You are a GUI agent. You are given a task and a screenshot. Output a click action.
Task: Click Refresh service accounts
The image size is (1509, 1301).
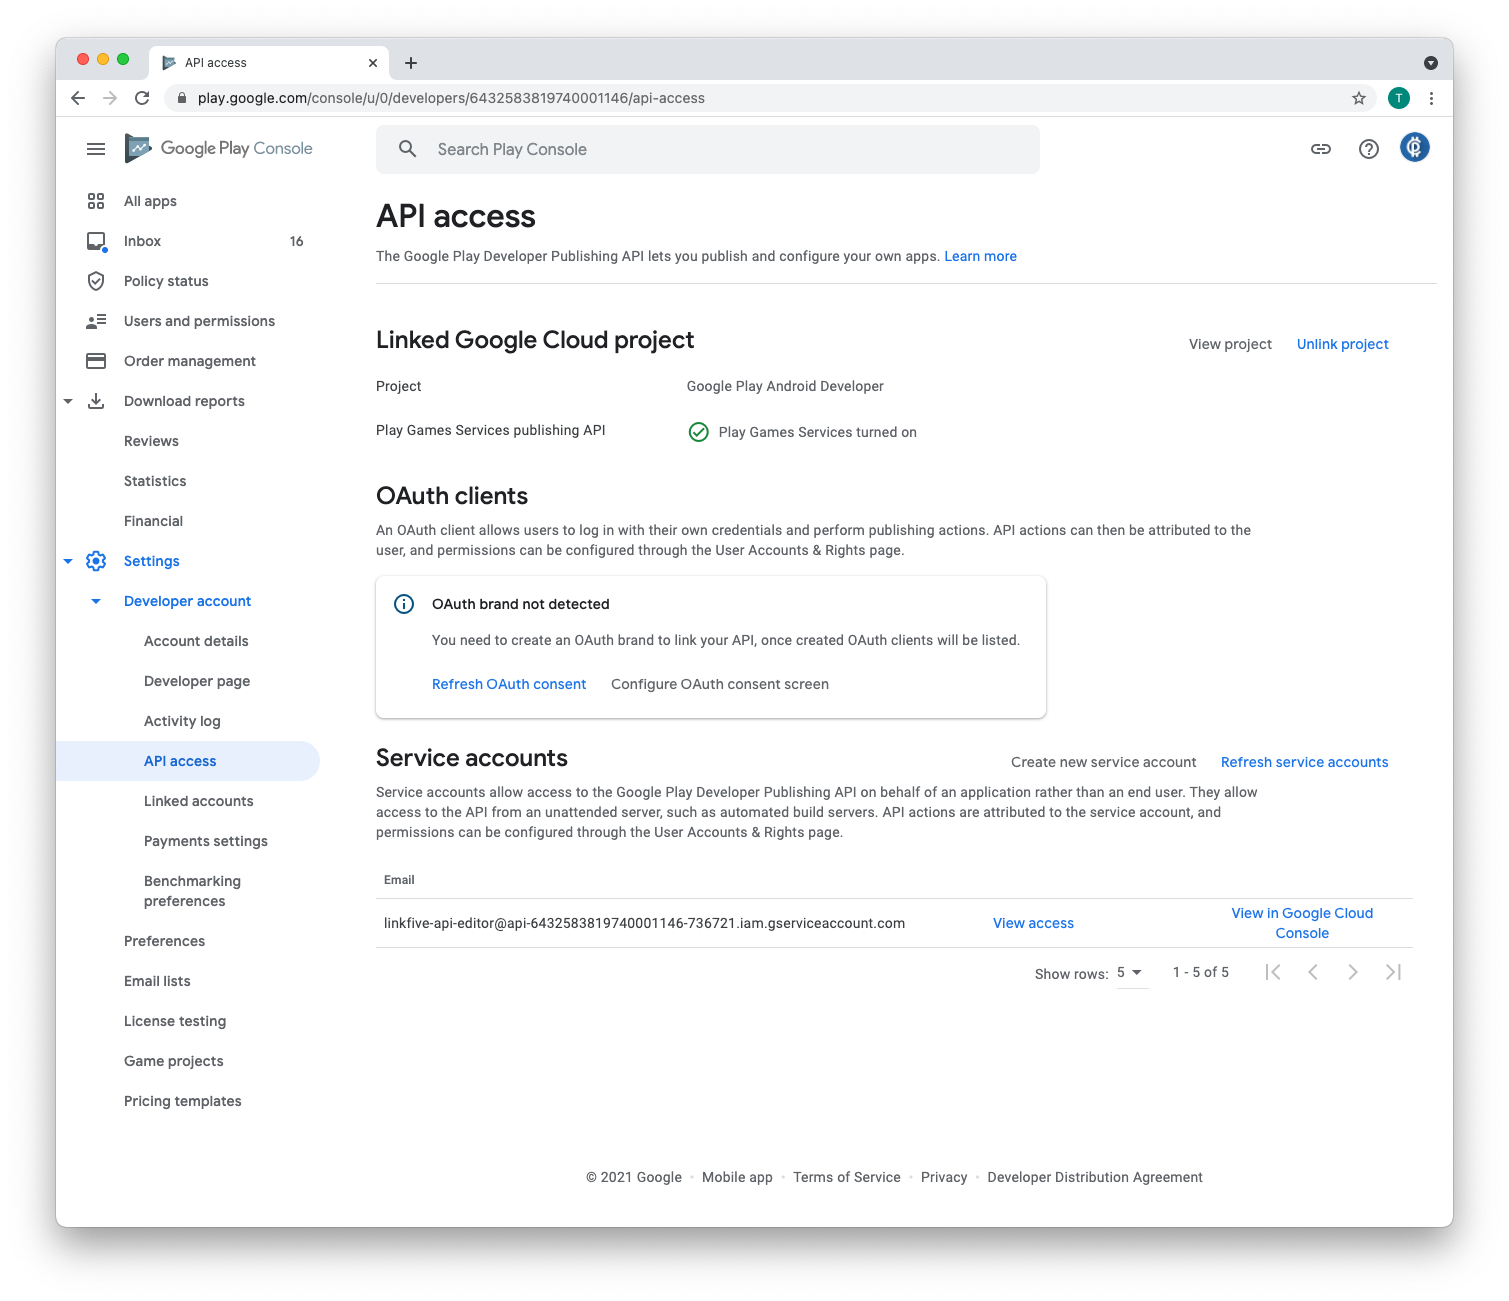click(x=1304, y=762)
